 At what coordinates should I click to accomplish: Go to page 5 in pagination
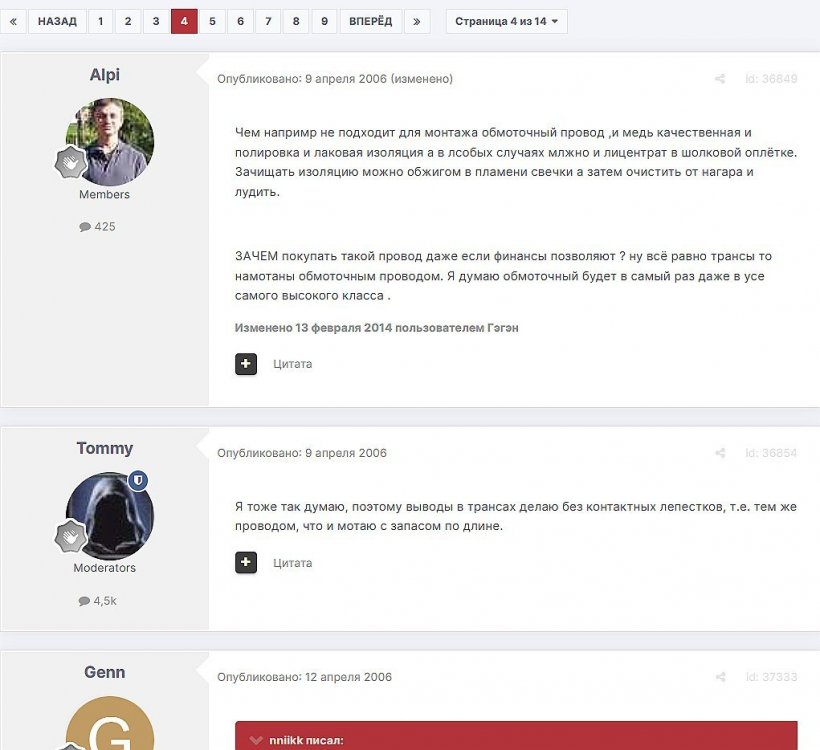tap(212, 21)
